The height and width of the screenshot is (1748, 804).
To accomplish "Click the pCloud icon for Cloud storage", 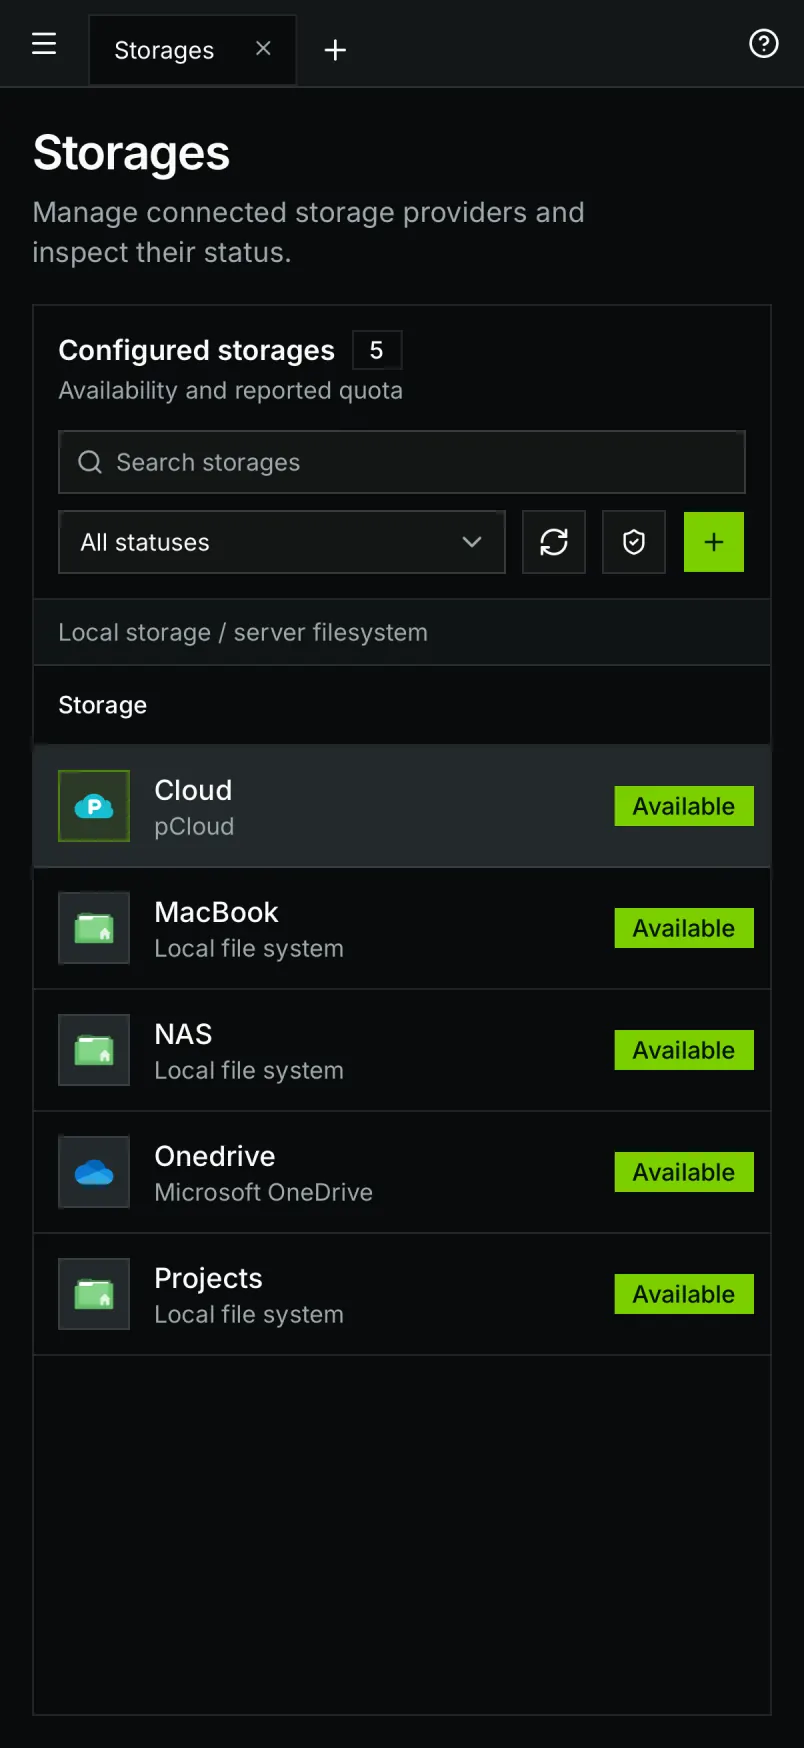I will [94, 806].
